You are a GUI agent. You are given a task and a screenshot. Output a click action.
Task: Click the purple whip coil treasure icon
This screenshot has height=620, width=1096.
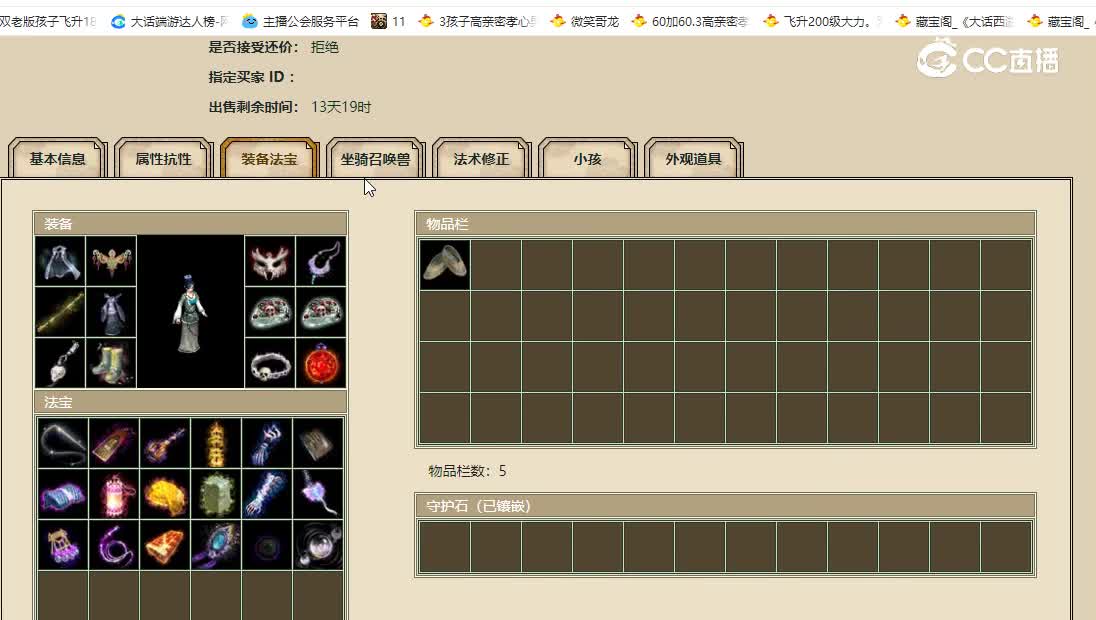coord(114,545)
